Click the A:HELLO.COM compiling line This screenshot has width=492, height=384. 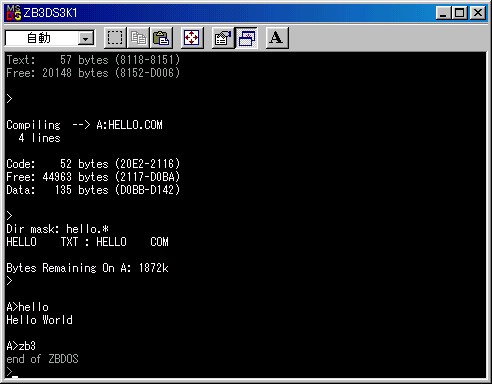pyautogui.click(x=84, y=125)
